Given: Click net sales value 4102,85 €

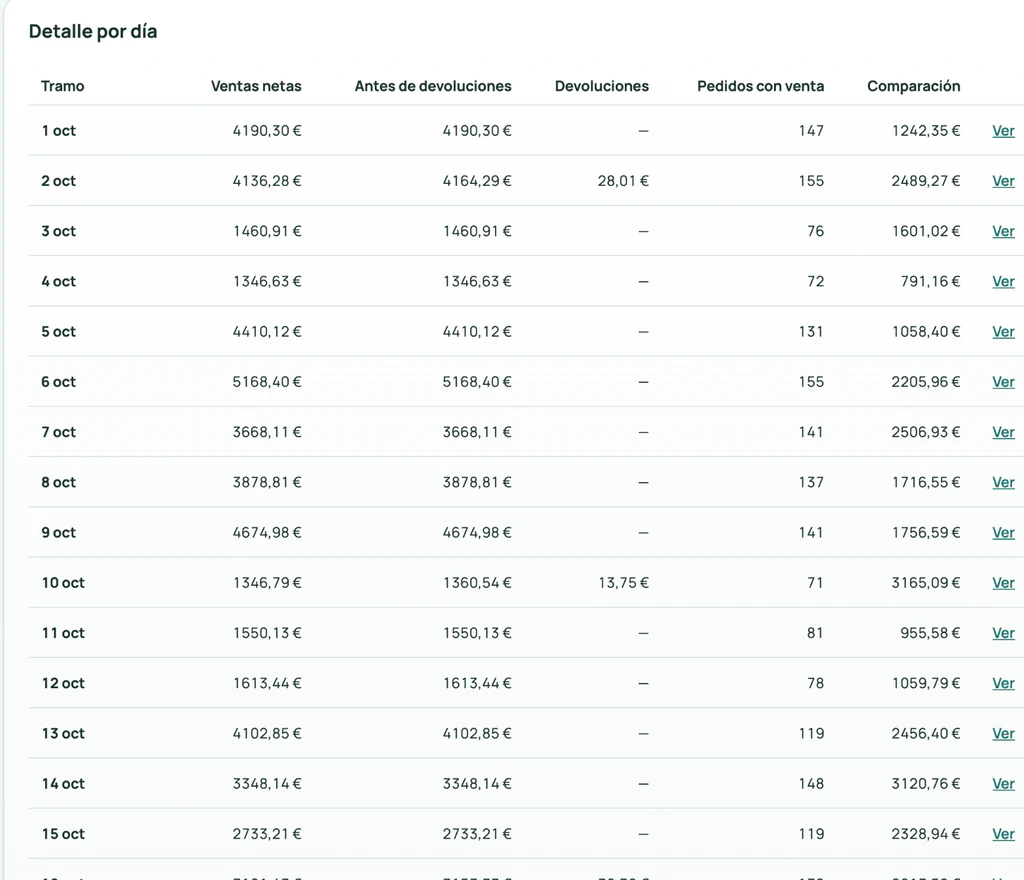Looking at the screenshot, I should pyautogui.click(x=267, y=734).
